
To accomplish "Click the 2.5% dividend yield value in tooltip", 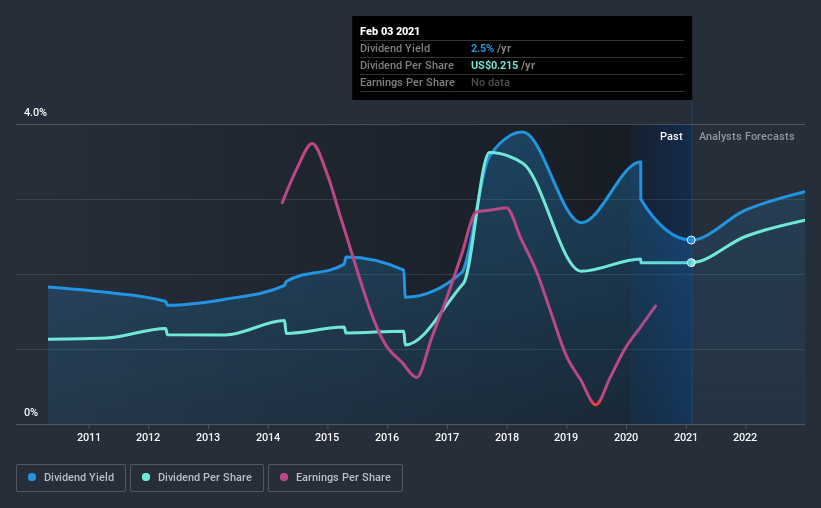I will click(x=482, y=48).
